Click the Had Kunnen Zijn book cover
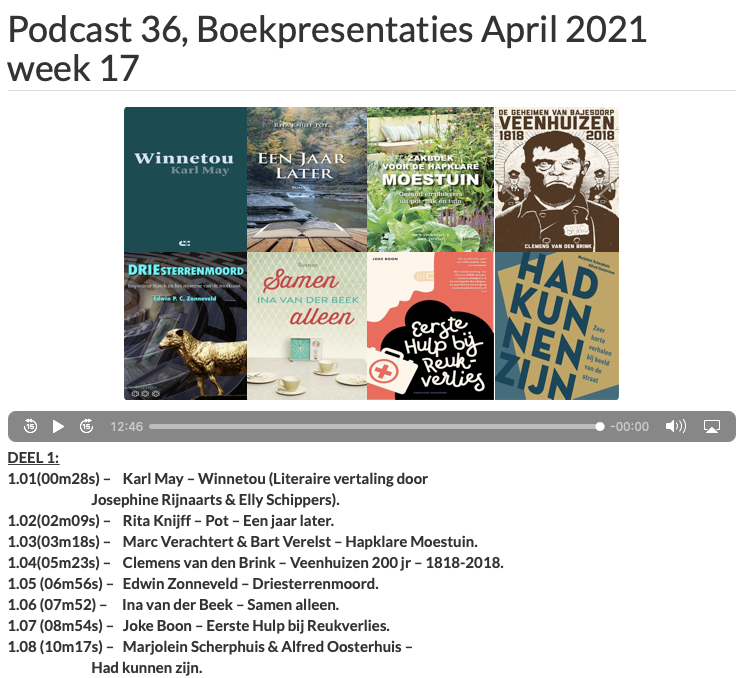739x678 pixels. (556, 326)
